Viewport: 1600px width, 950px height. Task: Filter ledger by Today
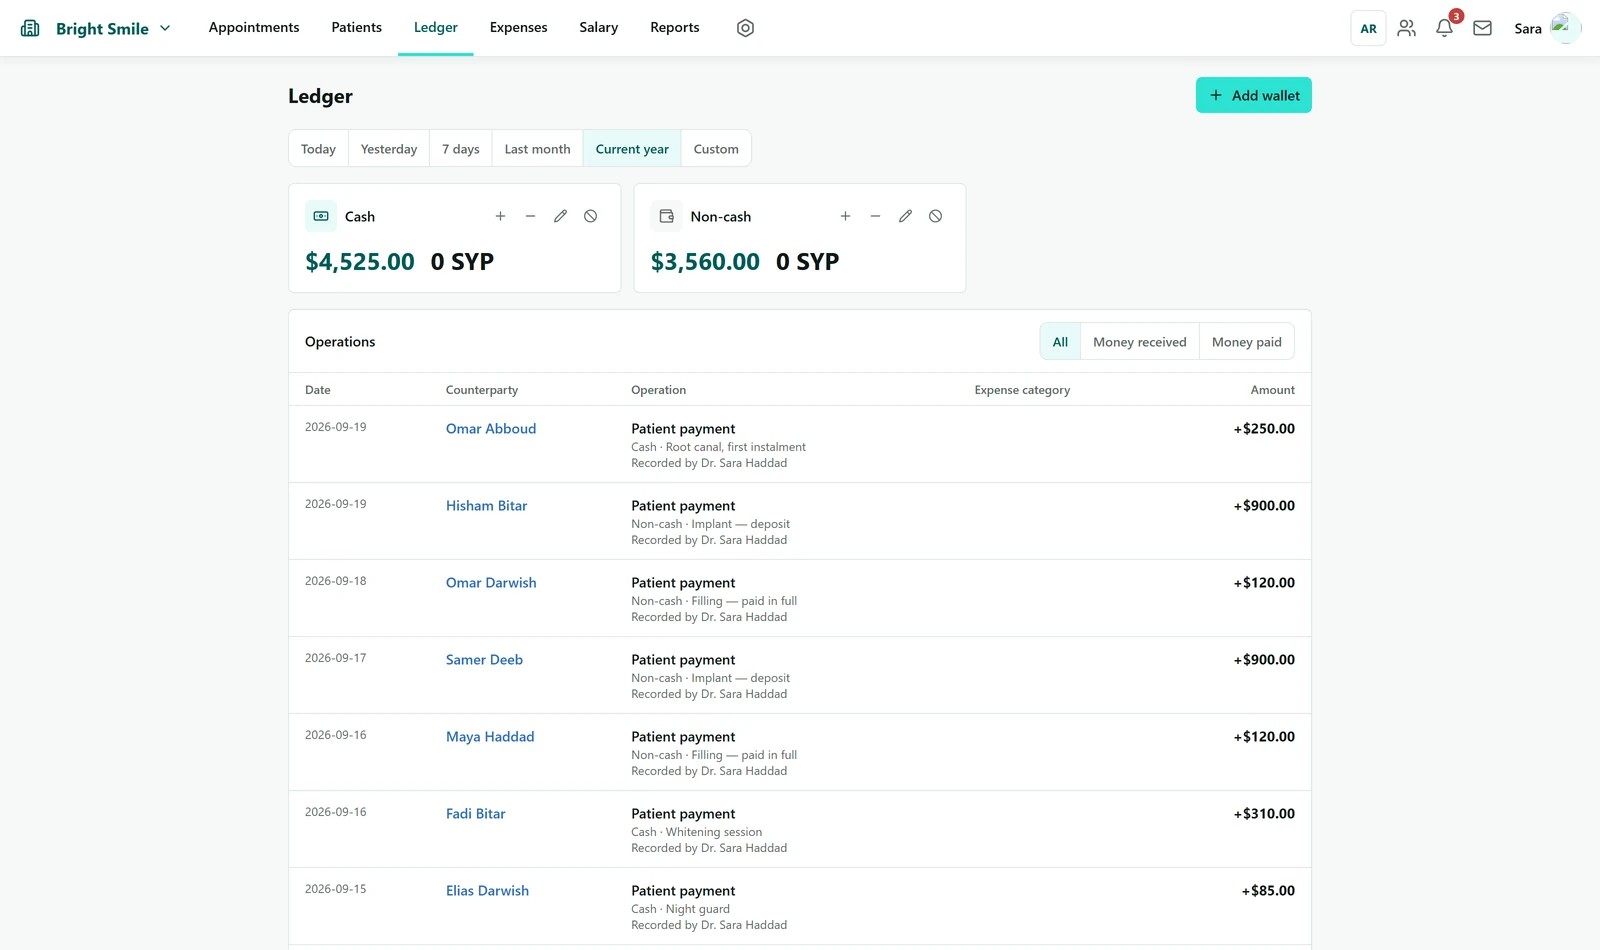tap(318, 149)
